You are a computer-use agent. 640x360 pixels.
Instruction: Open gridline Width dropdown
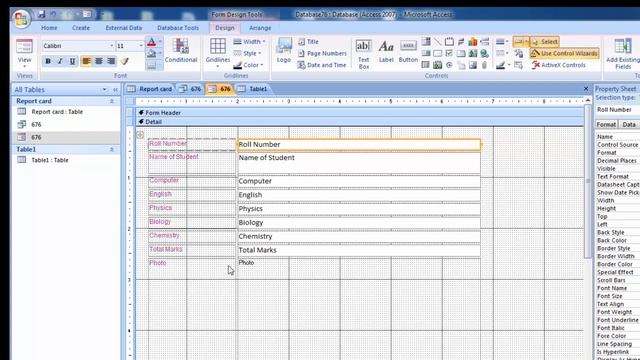[249, 42]
